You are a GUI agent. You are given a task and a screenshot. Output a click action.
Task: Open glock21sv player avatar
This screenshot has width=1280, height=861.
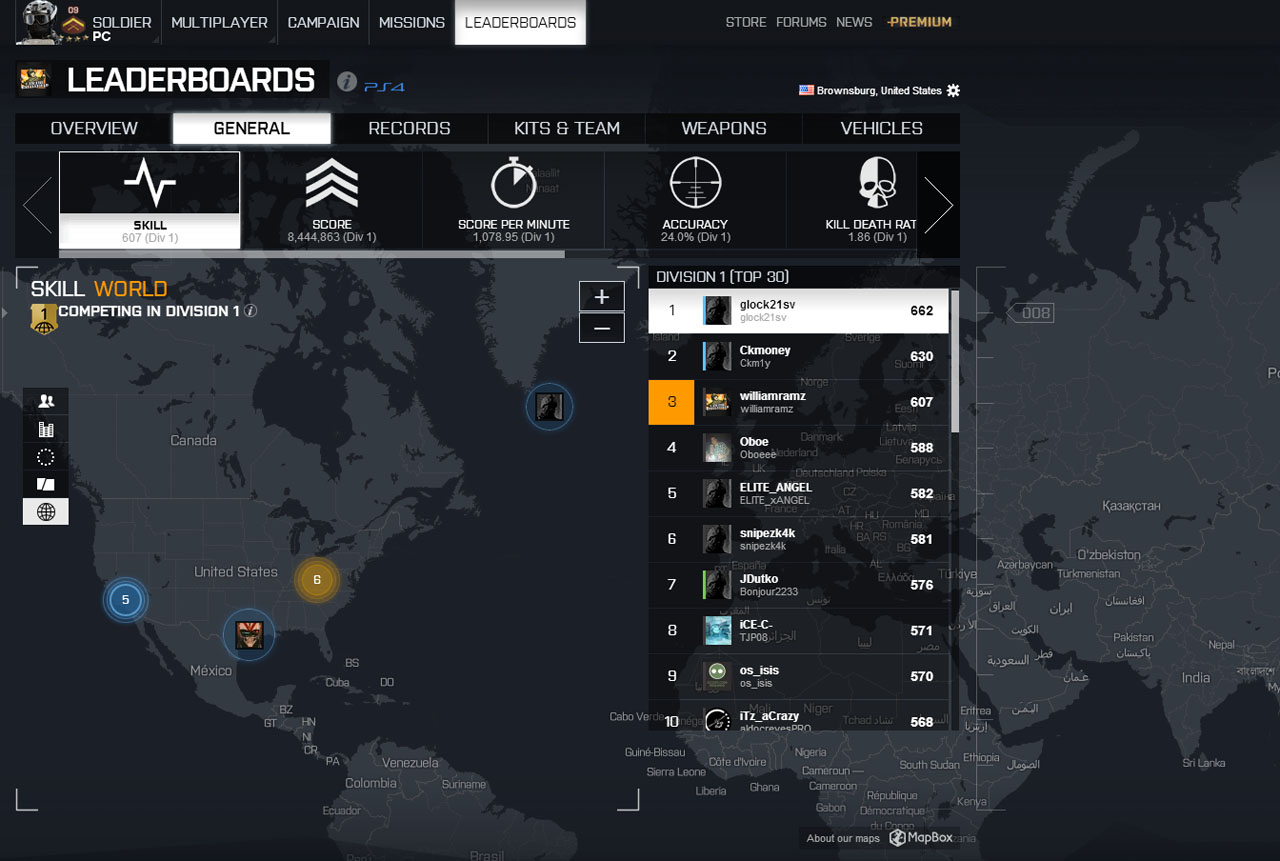tap(717, 311)
